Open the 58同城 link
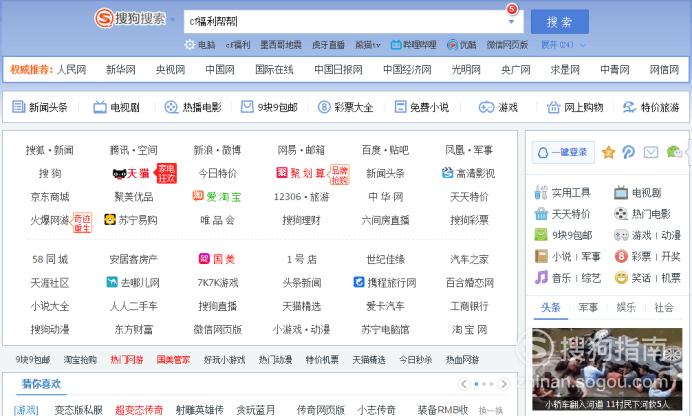Viewport: 692px width, 416px height. [x=50, y=259]
